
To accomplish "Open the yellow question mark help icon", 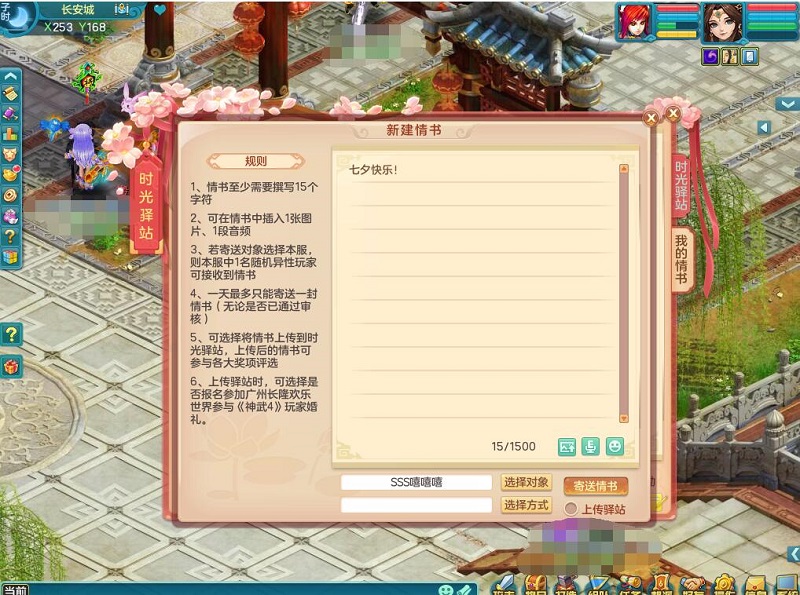I will pyautogui.click(x=11, y=335).
